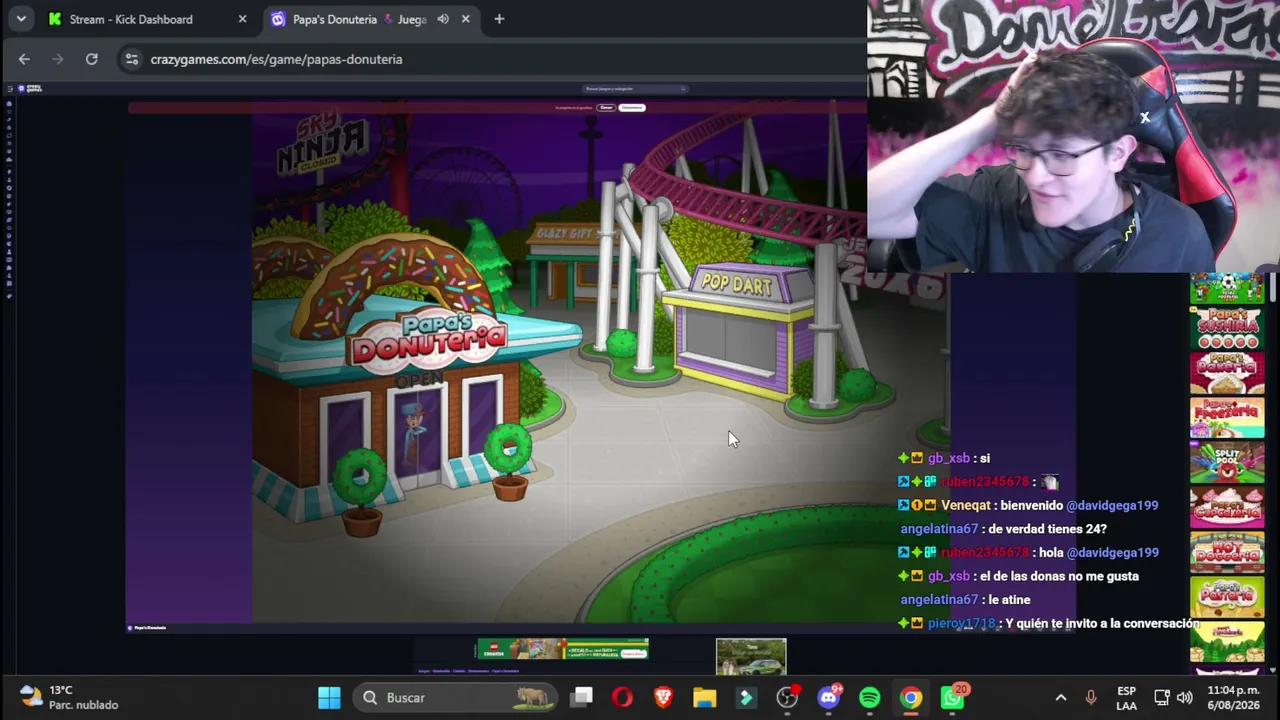The width and height of the screenshot is (1280, 720).
Task: Click the weather widget showing 13°C
Action: 68,697
